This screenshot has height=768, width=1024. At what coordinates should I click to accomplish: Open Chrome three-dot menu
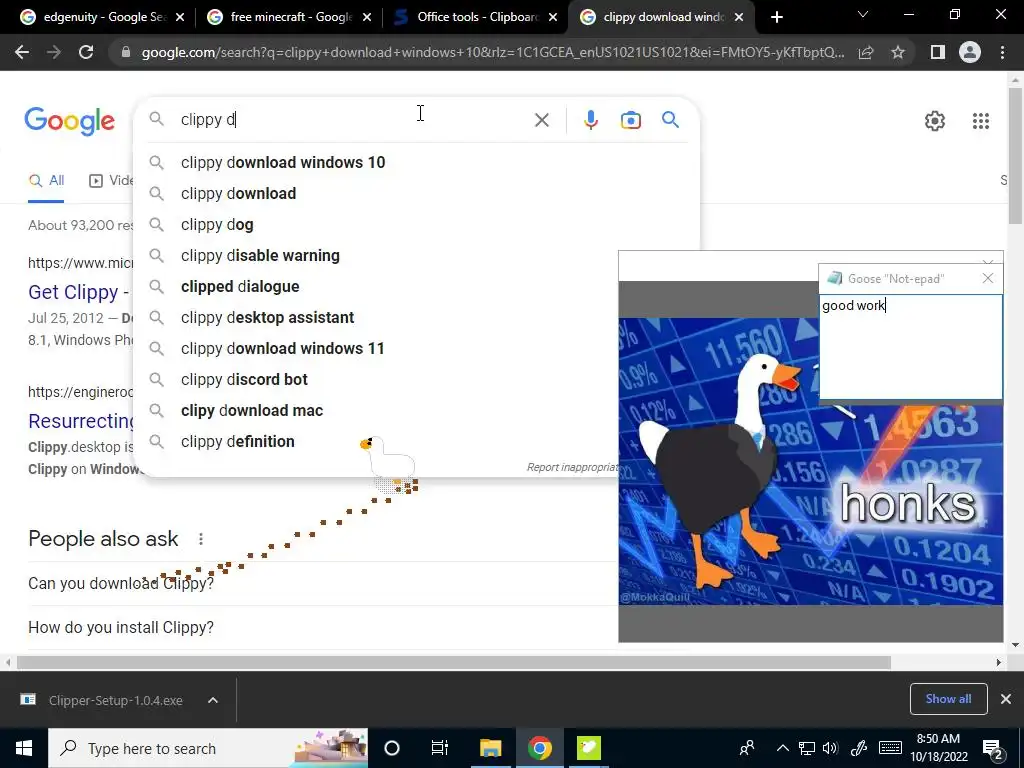(x=1002, y=52)
